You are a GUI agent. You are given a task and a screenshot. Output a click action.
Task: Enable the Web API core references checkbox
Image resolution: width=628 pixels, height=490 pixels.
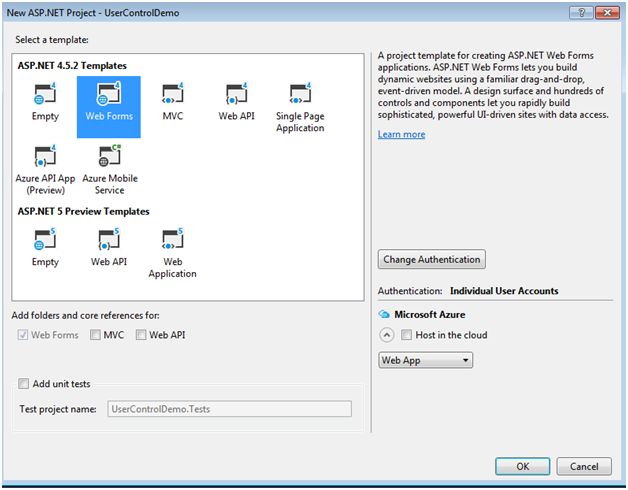pyautogui.click(x=141, y=335)
